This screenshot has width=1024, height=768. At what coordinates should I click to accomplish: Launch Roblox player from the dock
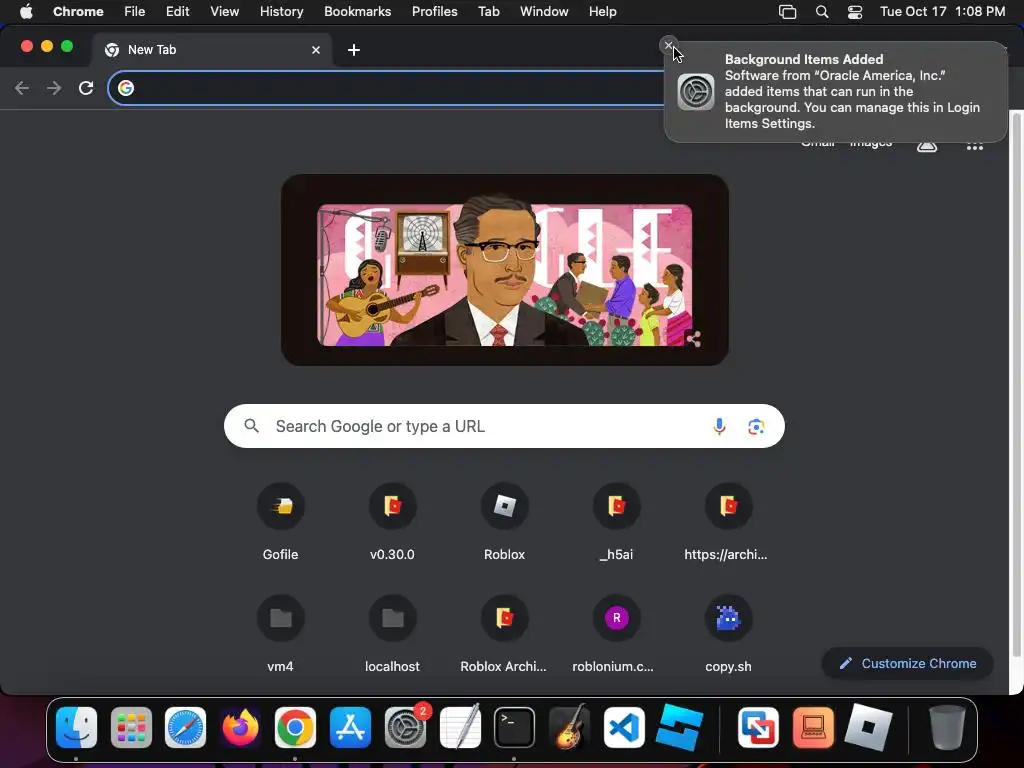point(868,728)
